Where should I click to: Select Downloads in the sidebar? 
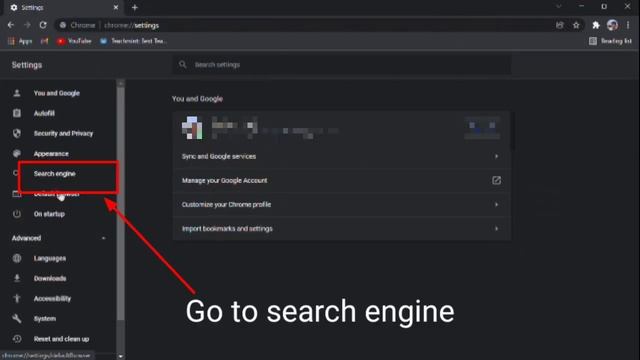pos(50,278)
